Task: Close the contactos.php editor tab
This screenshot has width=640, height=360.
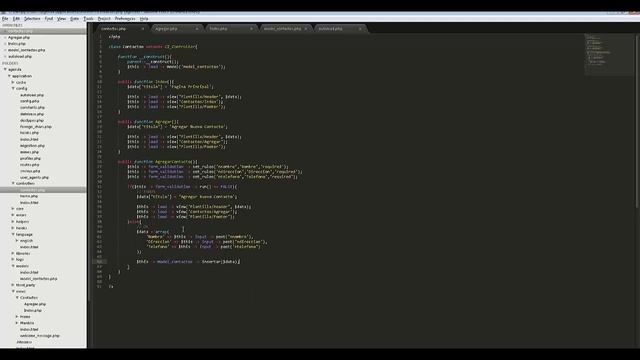Action: coord(142,29)
